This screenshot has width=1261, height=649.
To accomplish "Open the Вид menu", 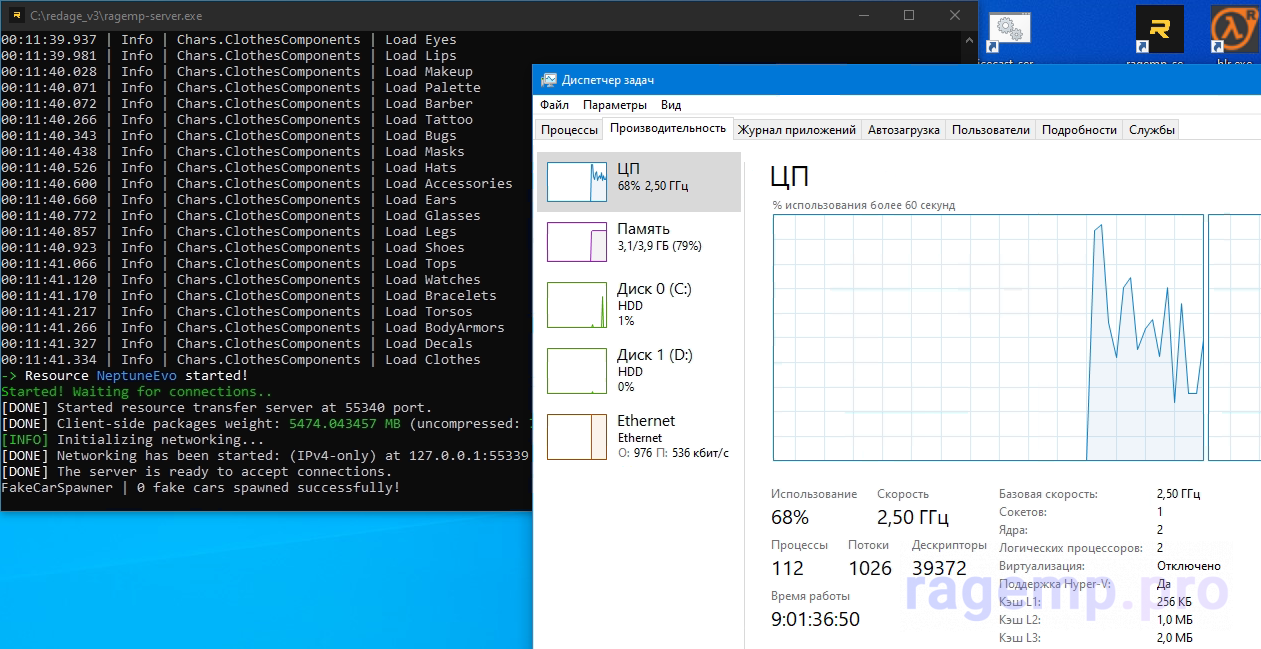I will (x=671, y=105).
